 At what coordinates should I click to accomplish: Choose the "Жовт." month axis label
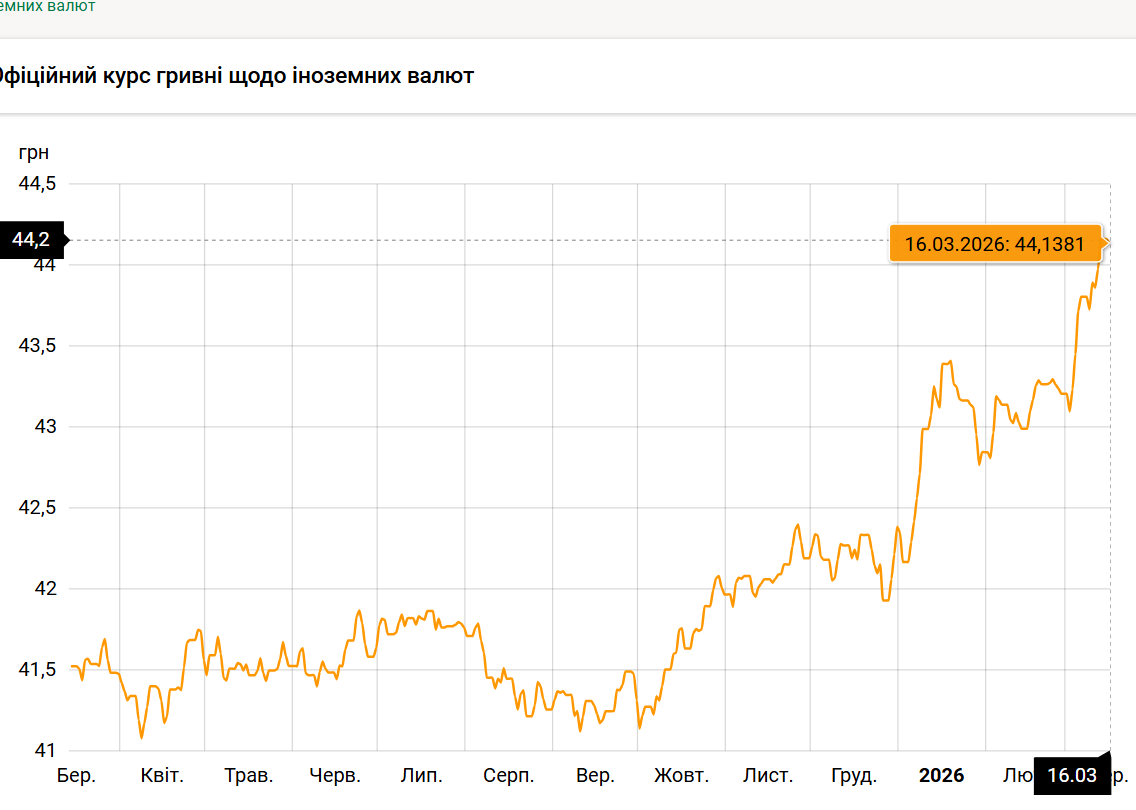click(681, 776)
